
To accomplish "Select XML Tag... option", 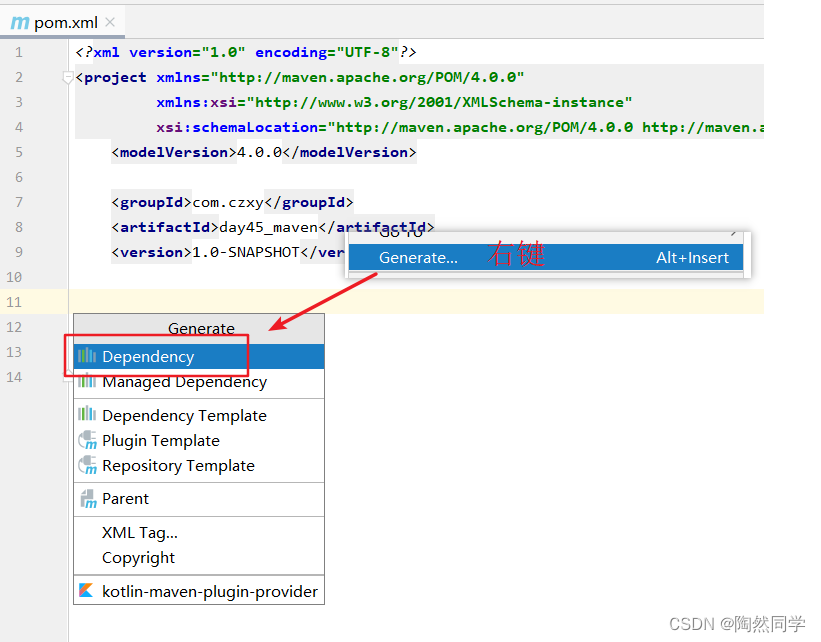I will [199, 533].
